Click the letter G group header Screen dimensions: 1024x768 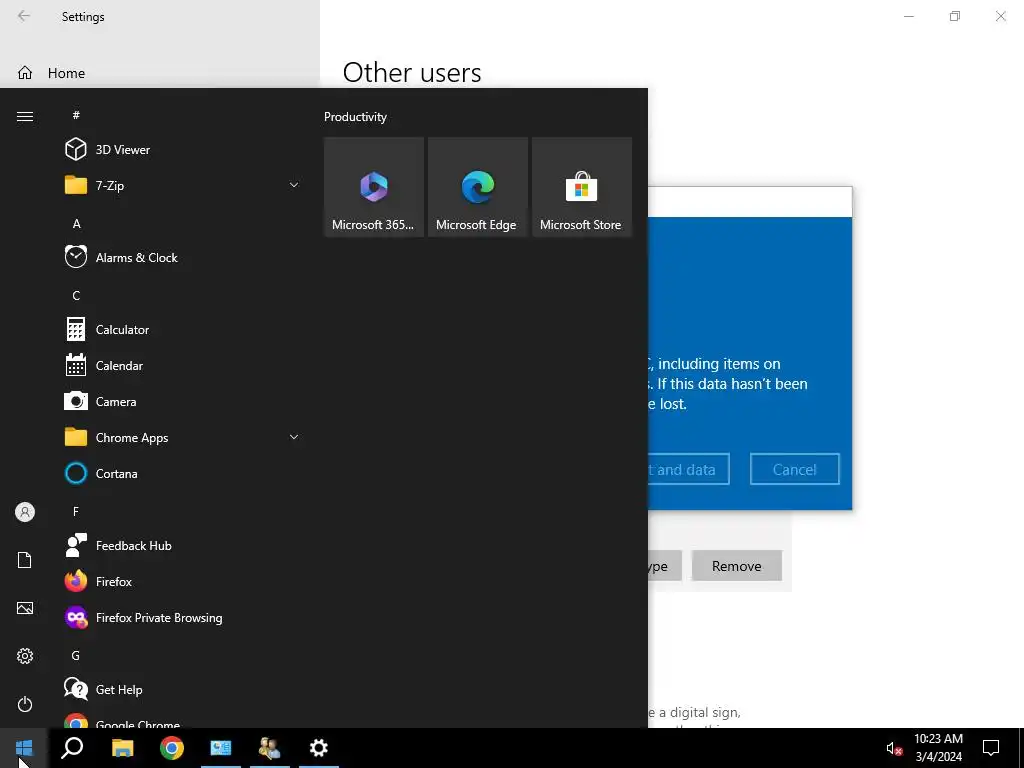pos(76,655)
